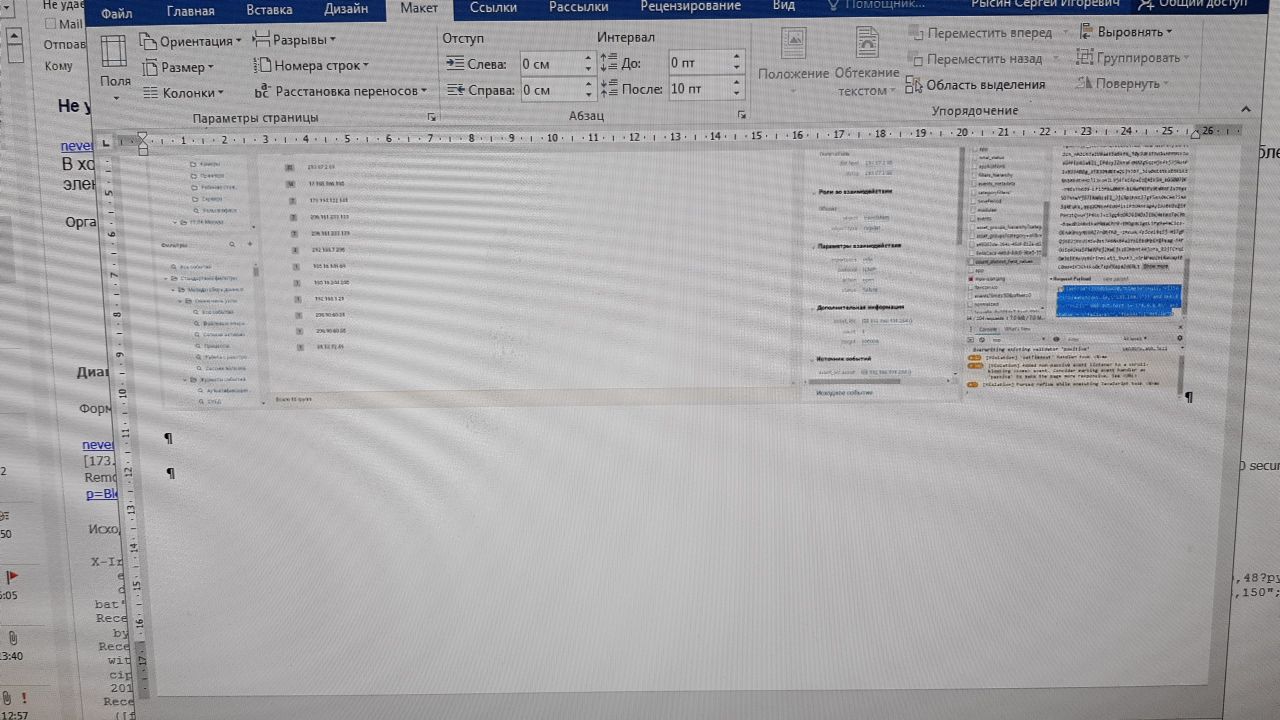Image resolution: width=1280 pixels, height=720 pixels.
Task: Click the Повернуть rotate icon
Action: 1086,84
